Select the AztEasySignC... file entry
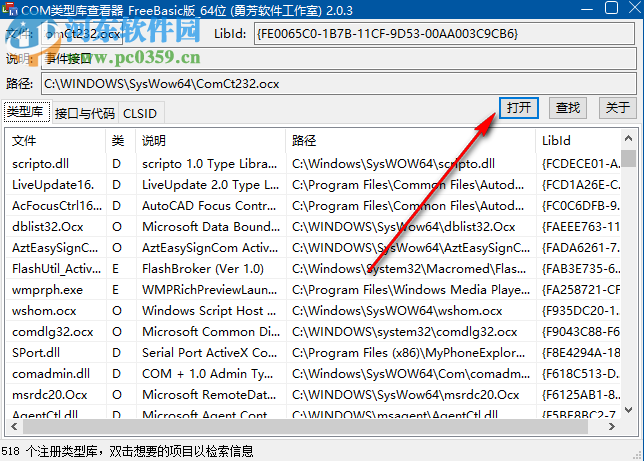 (x=55, y=248)
